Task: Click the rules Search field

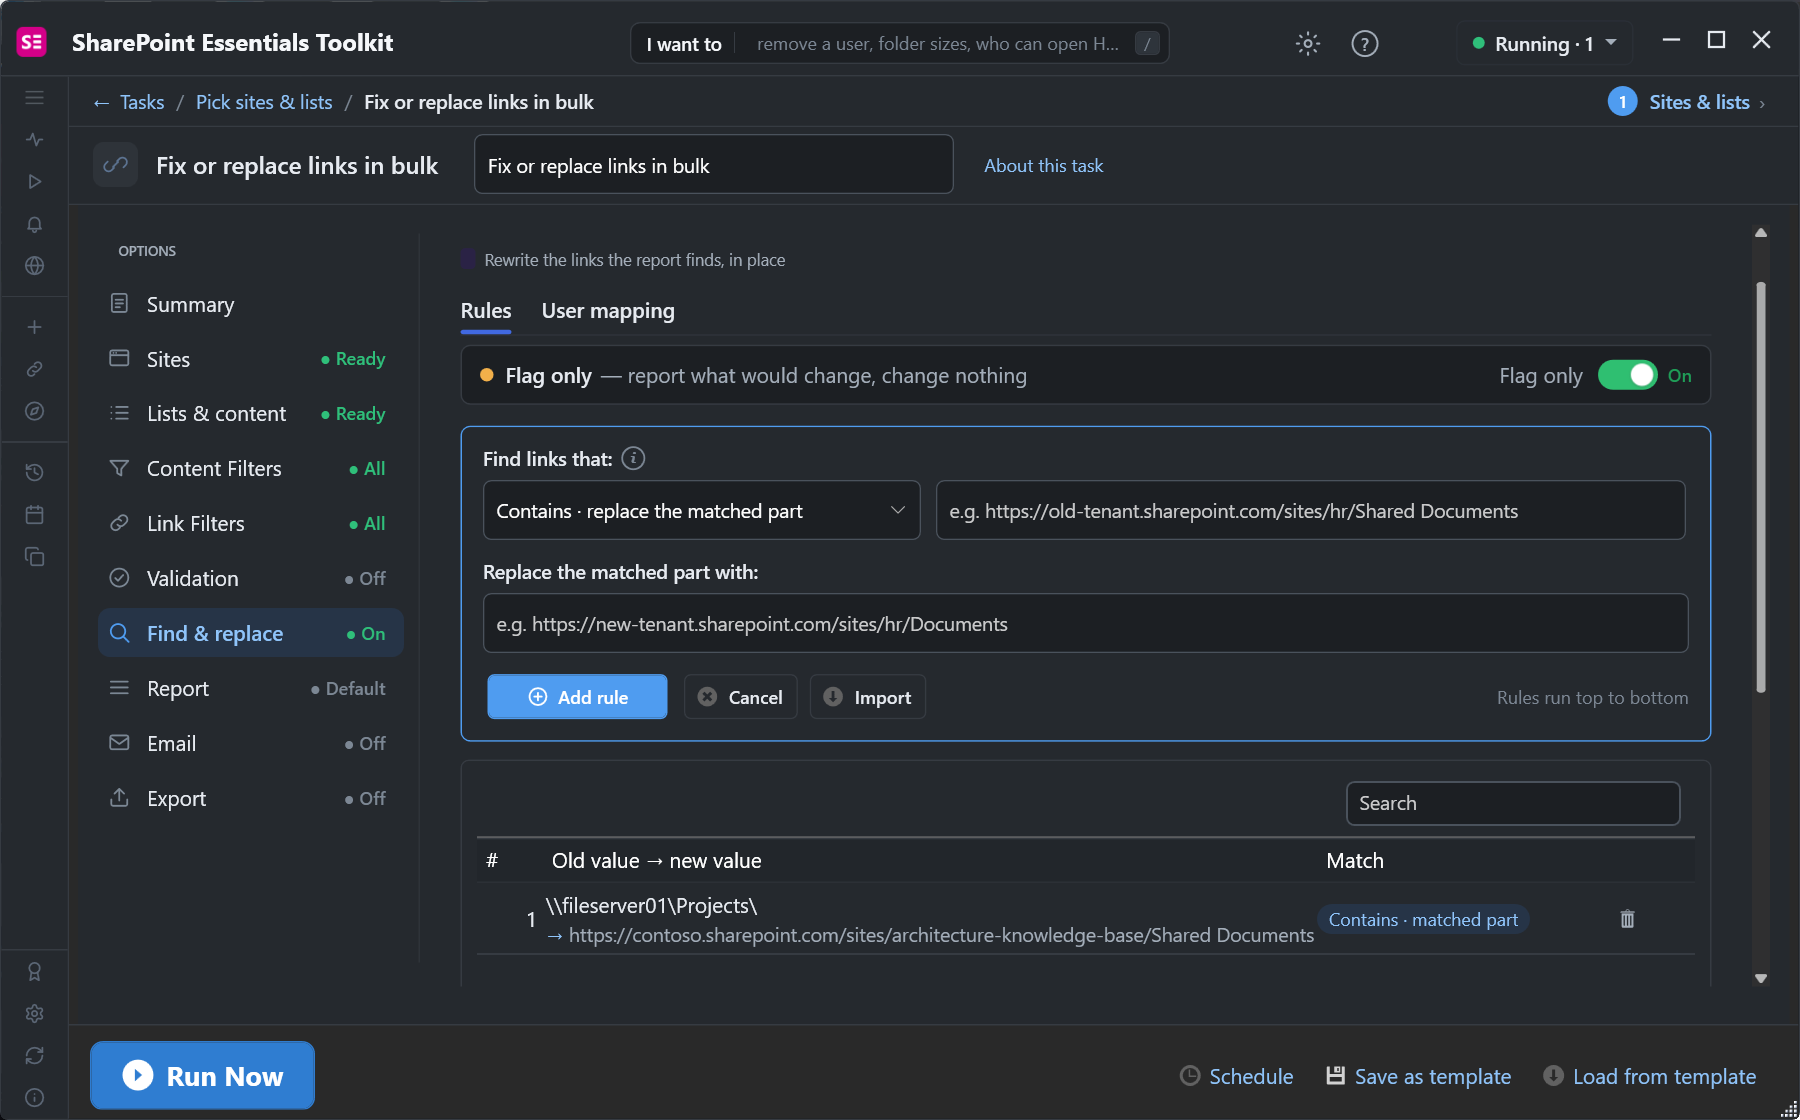Action: 1513,803
